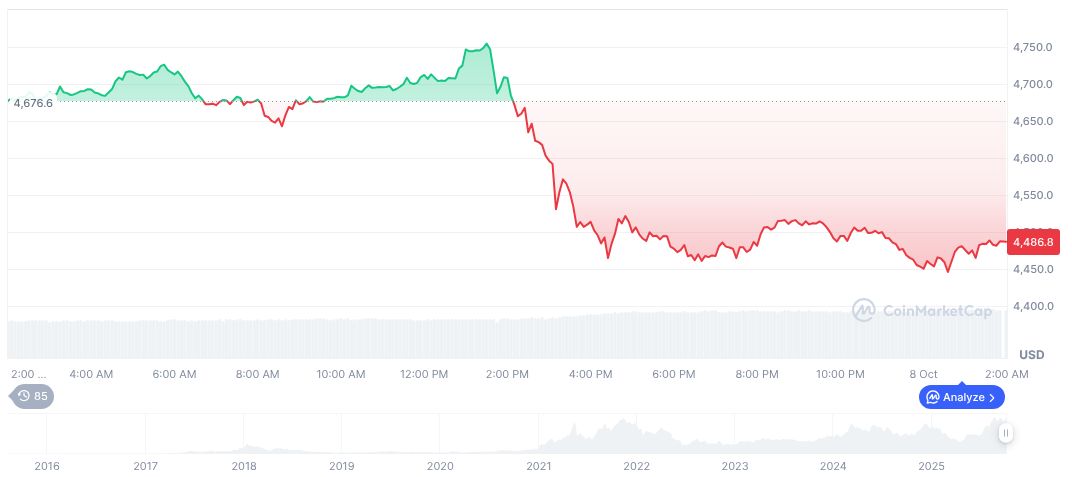Screen dimensions: 1072x477
Task: Click the 4,400.0 price axis label
Action: tap(1032, 306)
